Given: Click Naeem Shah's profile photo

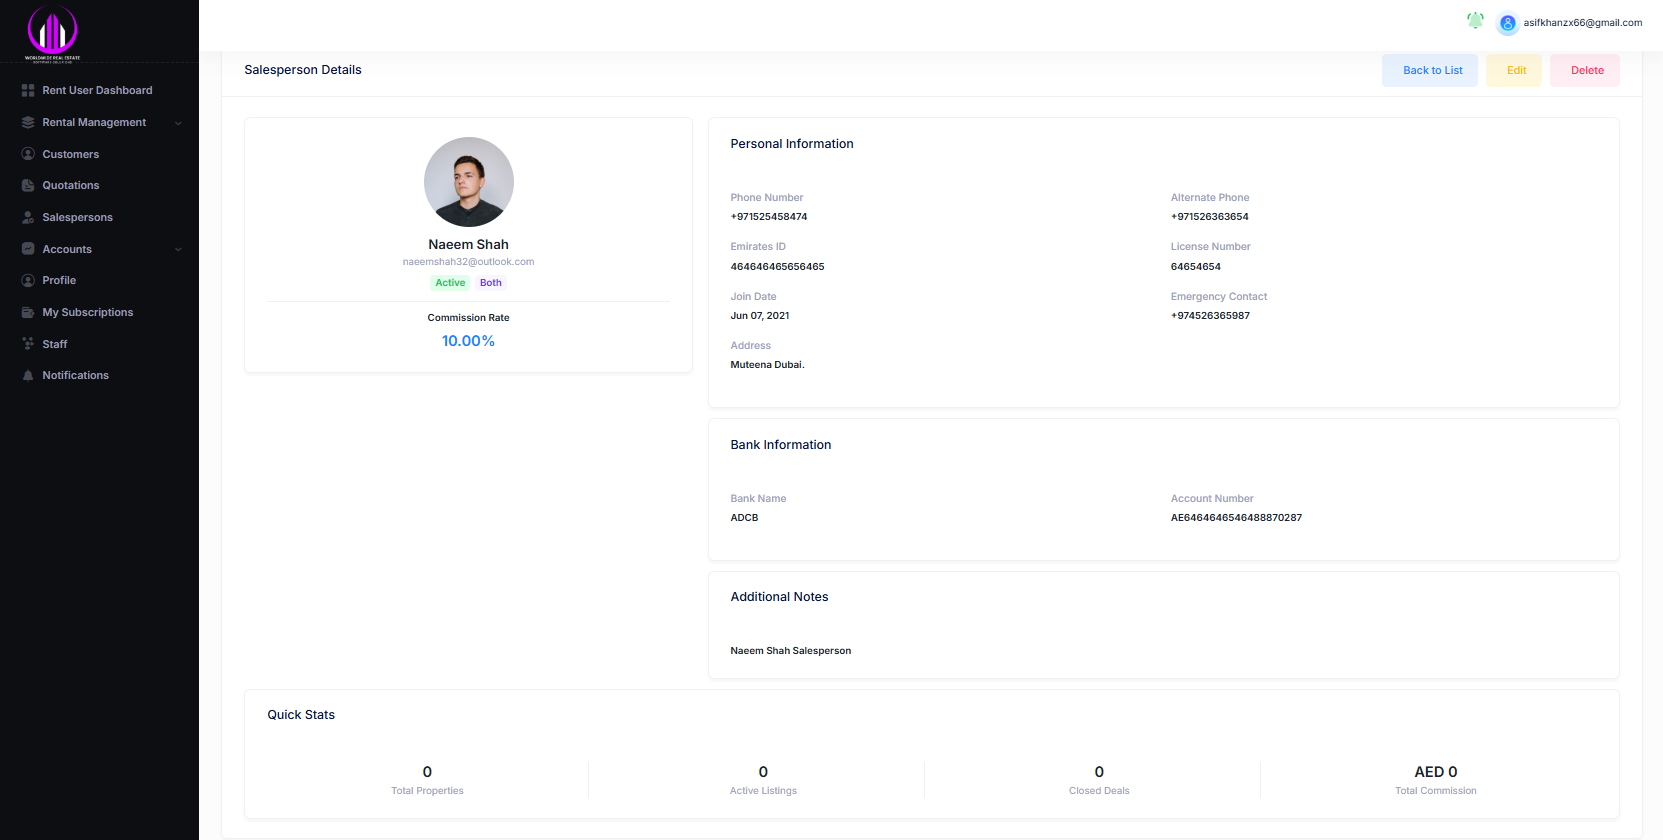Looking at the screenshot, I should click(468, 182).
